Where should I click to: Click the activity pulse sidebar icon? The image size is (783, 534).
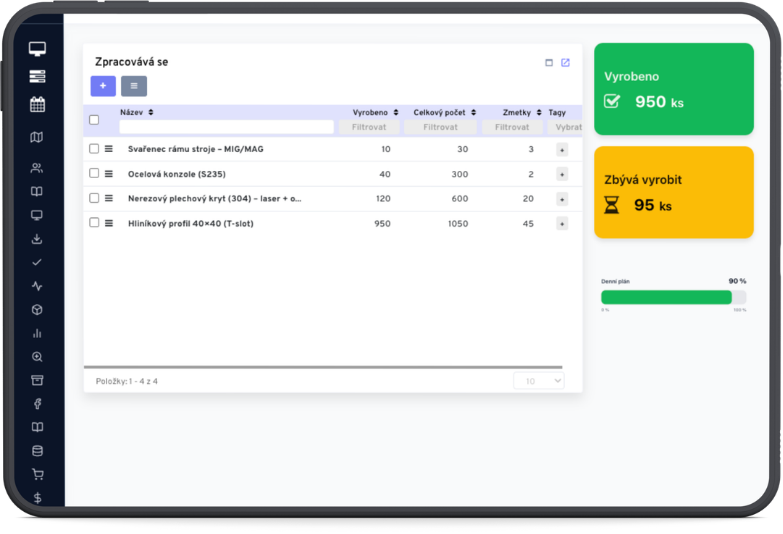click(x=37, y=286)
